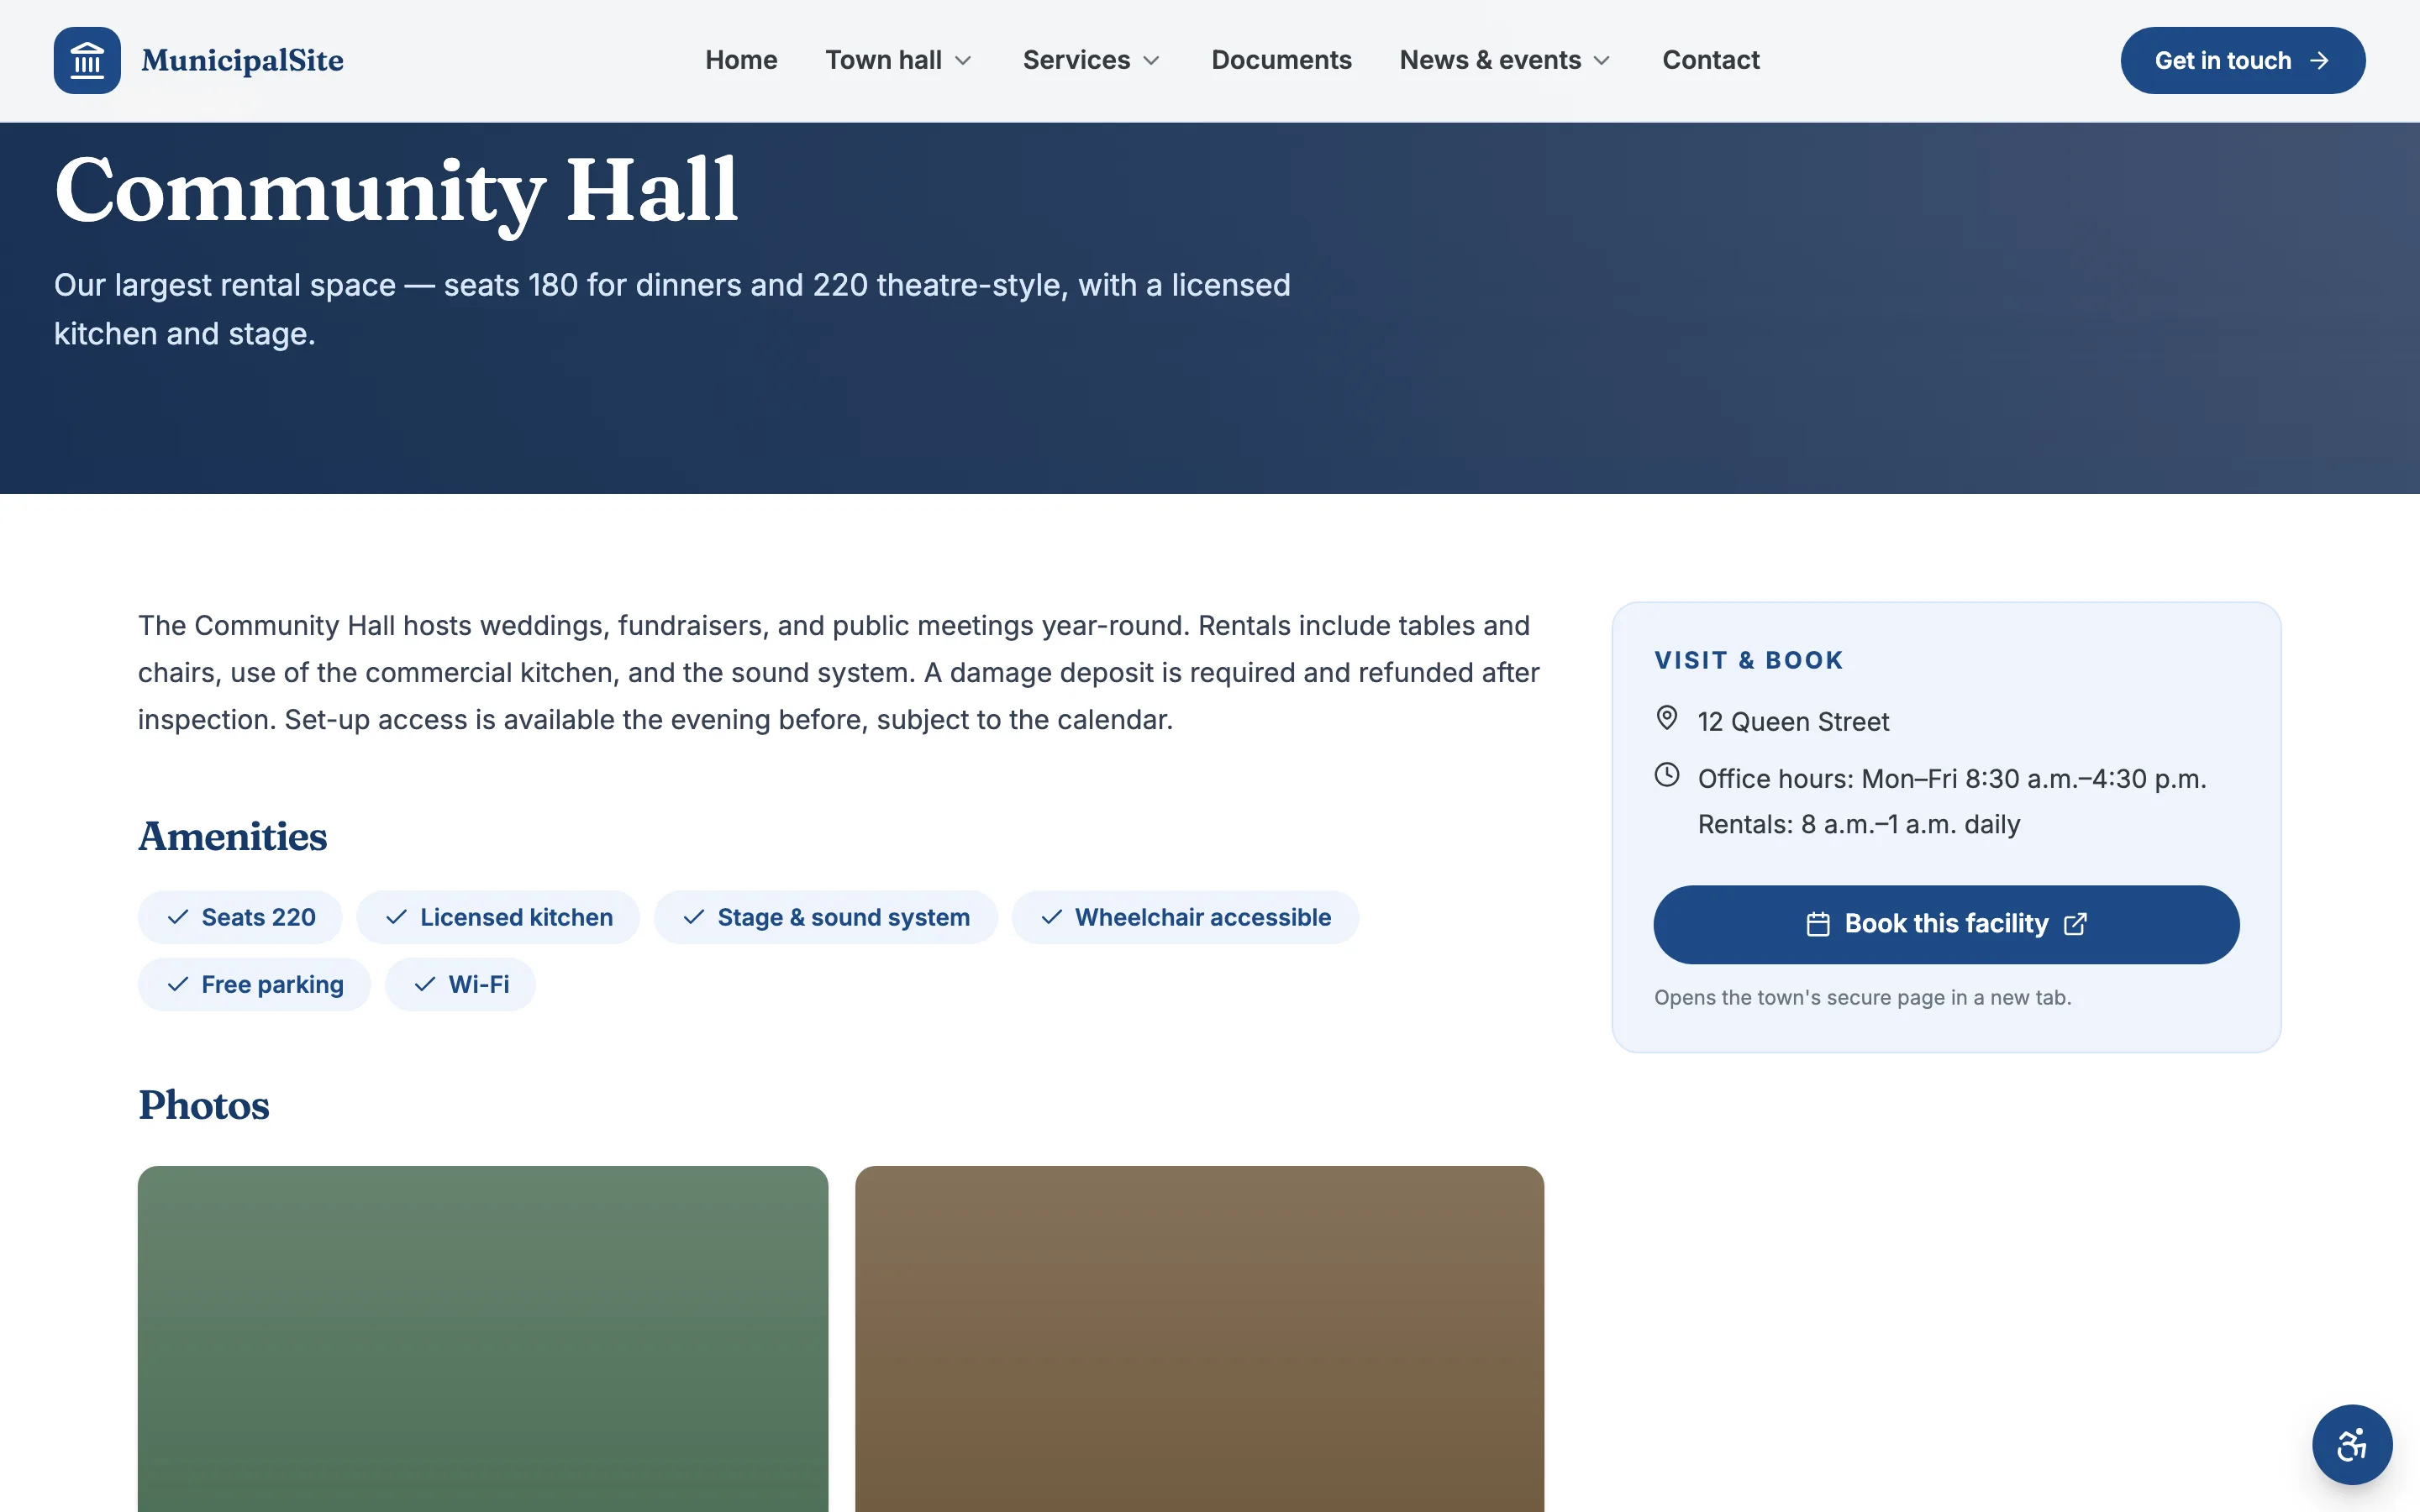Click the 12 Queen Street address text

tap(1793, 721)
